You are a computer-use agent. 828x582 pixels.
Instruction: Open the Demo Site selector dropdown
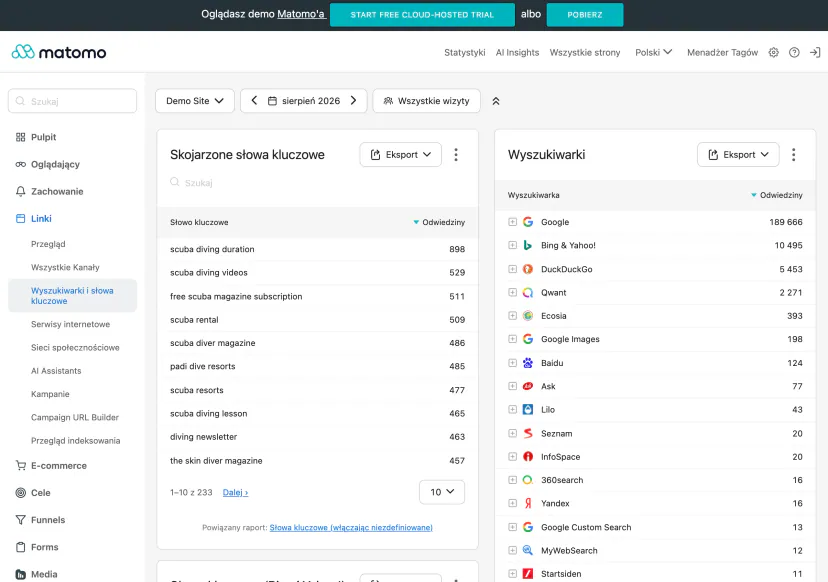195,100
